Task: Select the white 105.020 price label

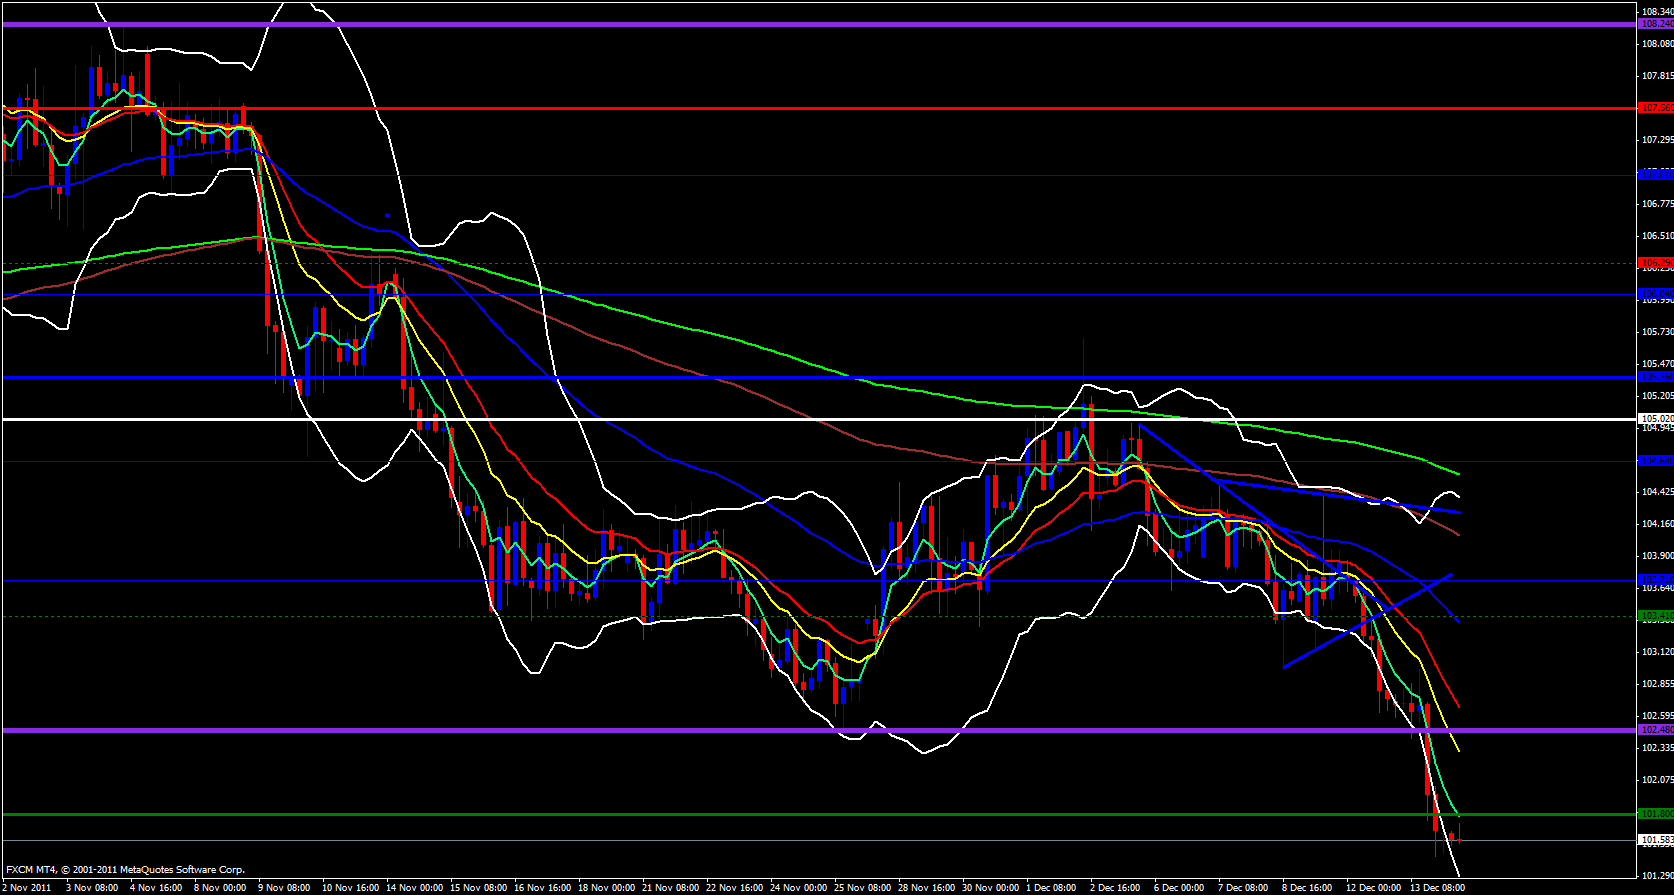Action: [x=1655, y=419]
